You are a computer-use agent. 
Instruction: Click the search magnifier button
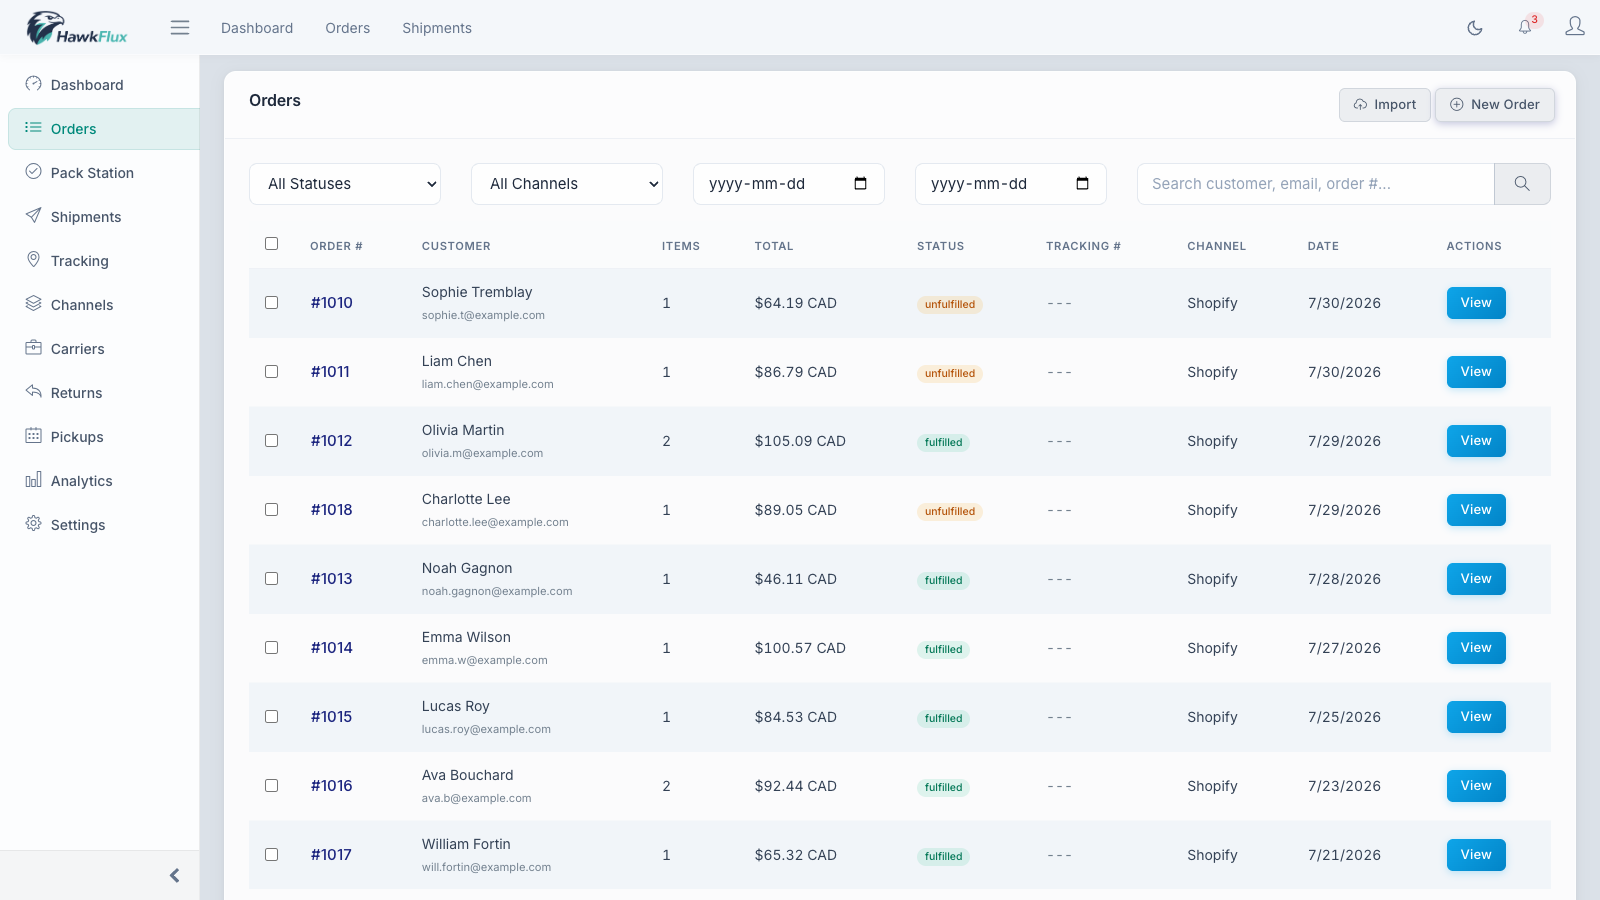coord(1522,184)
